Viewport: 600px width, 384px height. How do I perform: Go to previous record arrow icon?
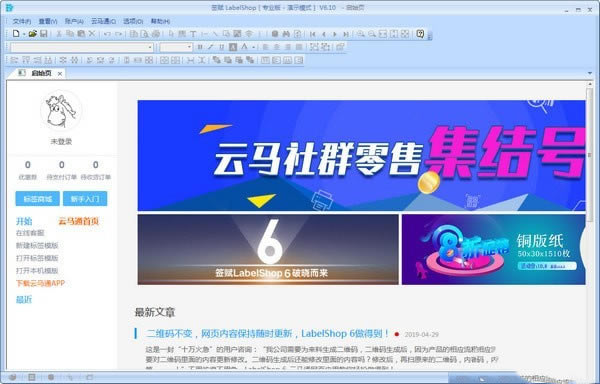click(x=324, y=34)
